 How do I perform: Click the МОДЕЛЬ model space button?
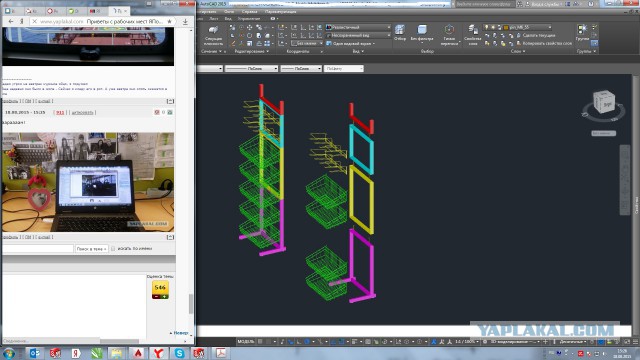[x=246, y=342]
